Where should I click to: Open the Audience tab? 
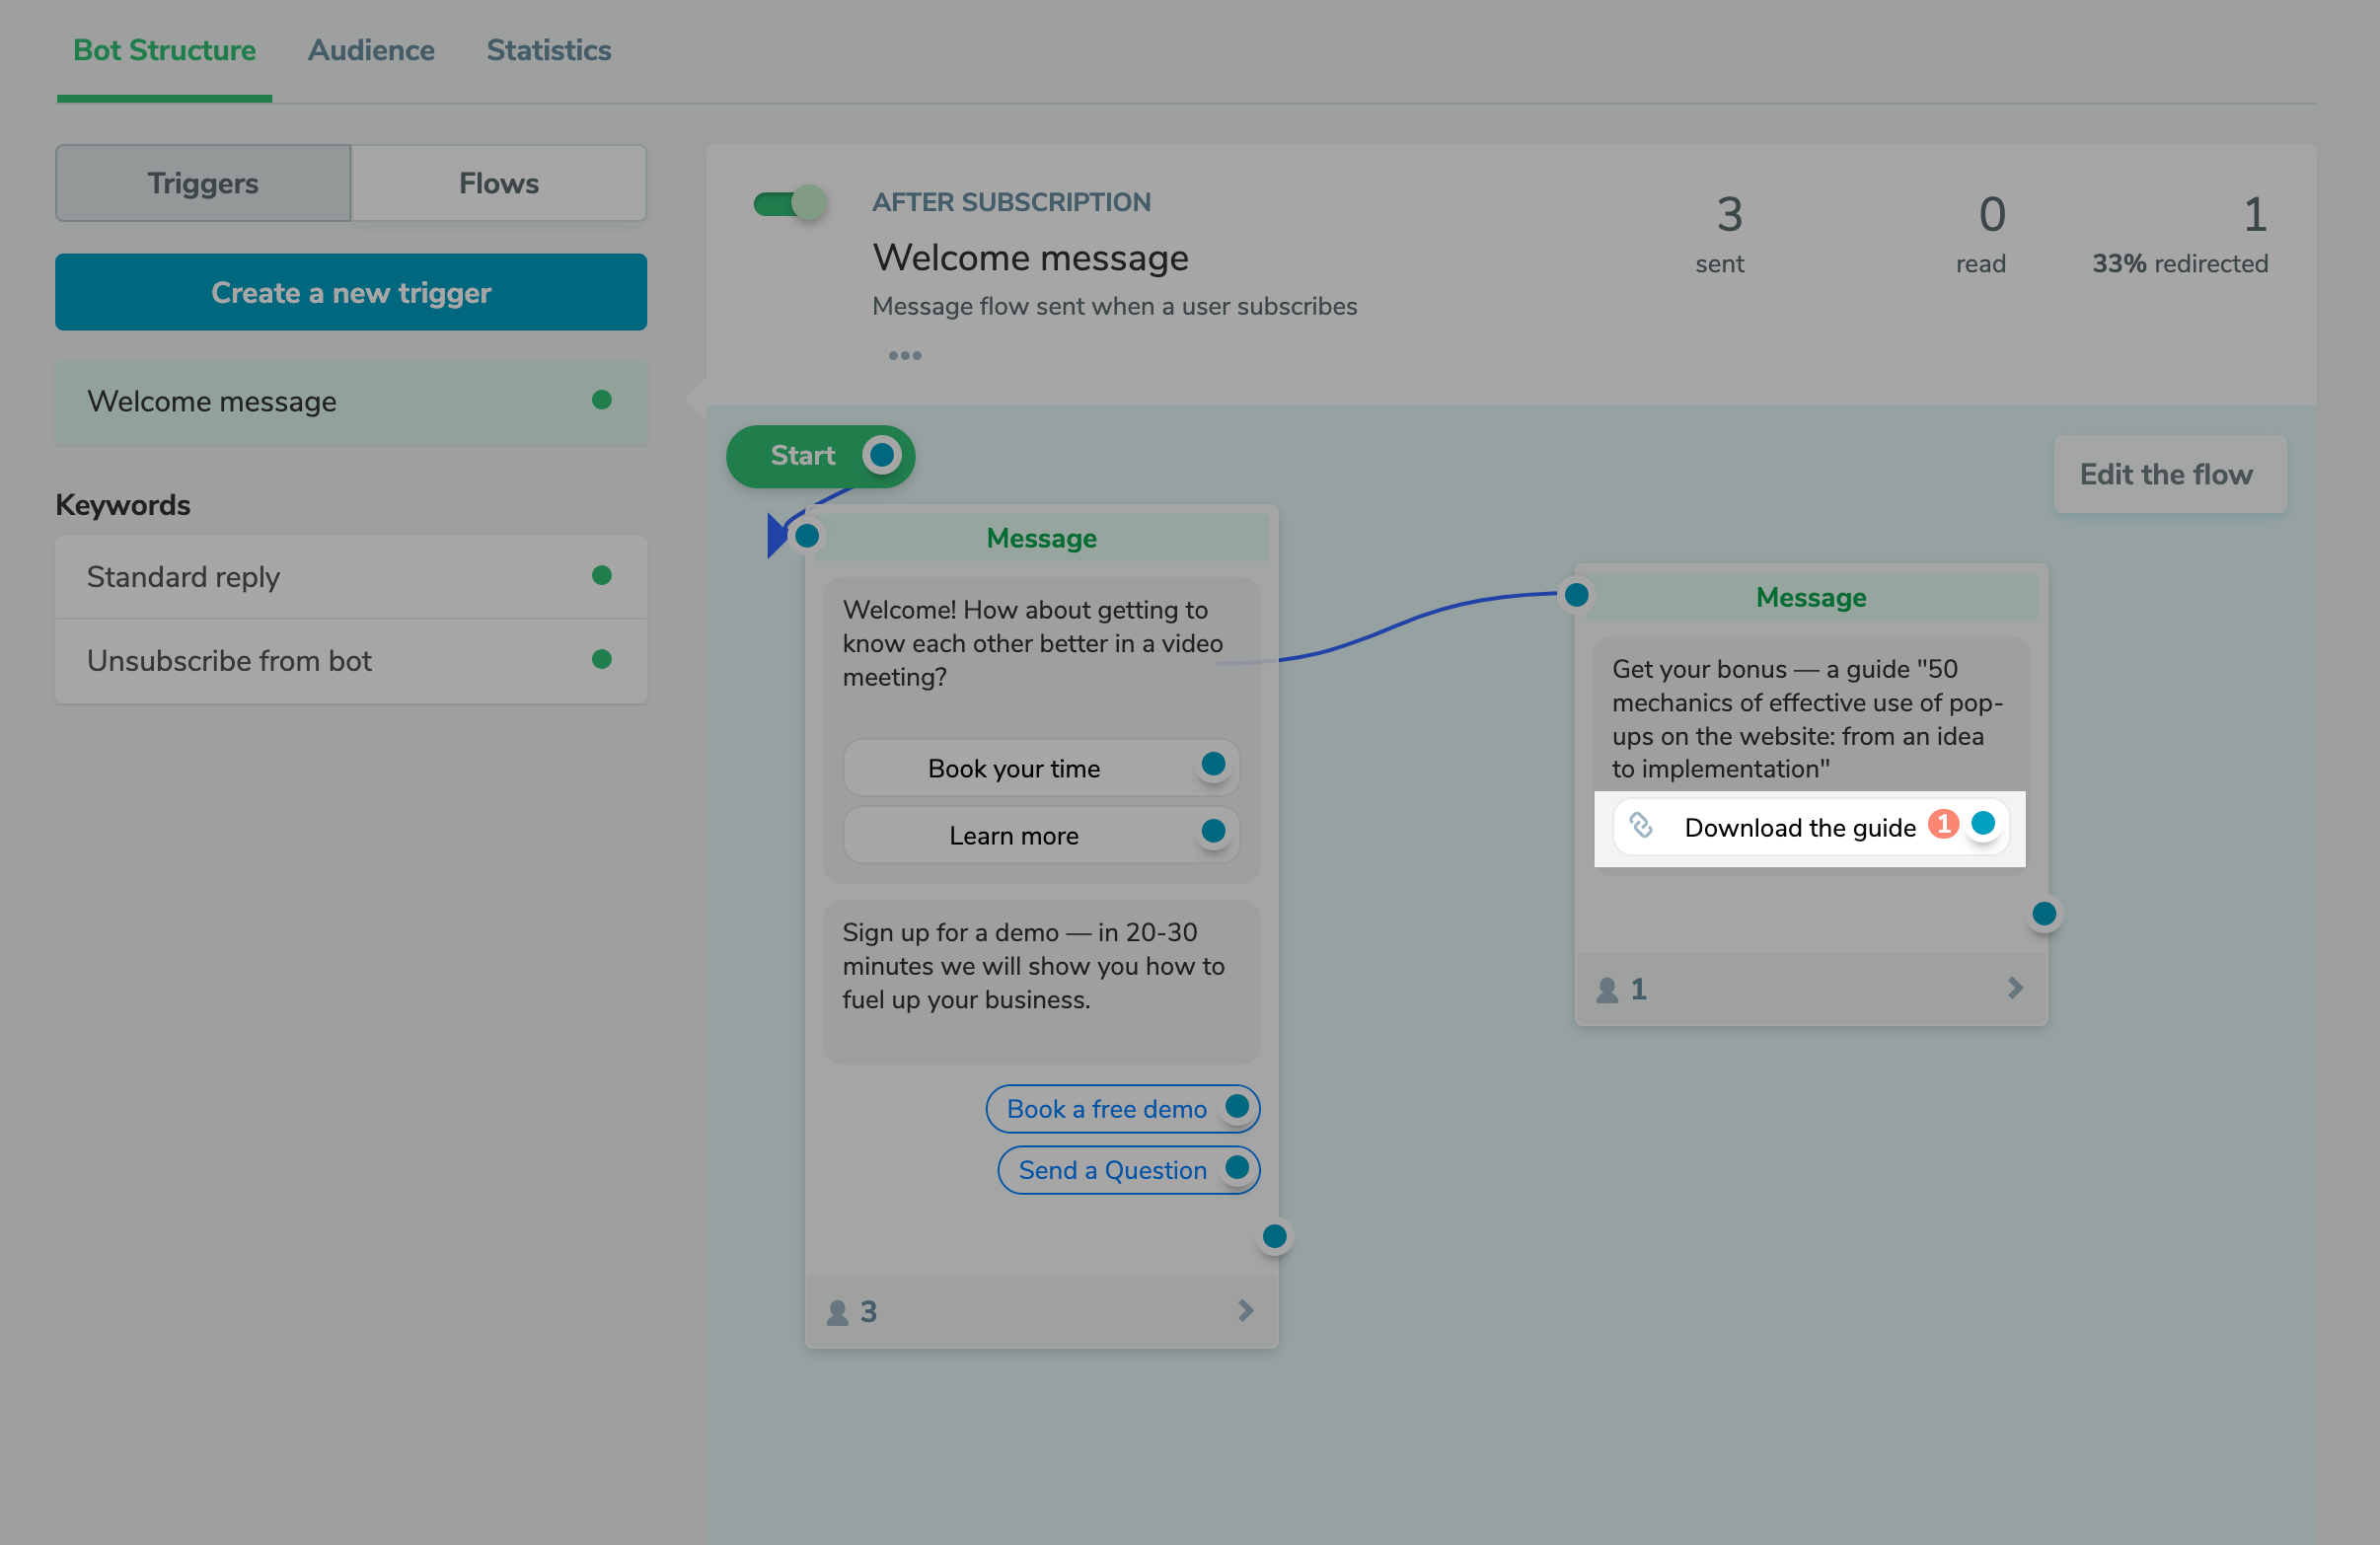(371, 49)
